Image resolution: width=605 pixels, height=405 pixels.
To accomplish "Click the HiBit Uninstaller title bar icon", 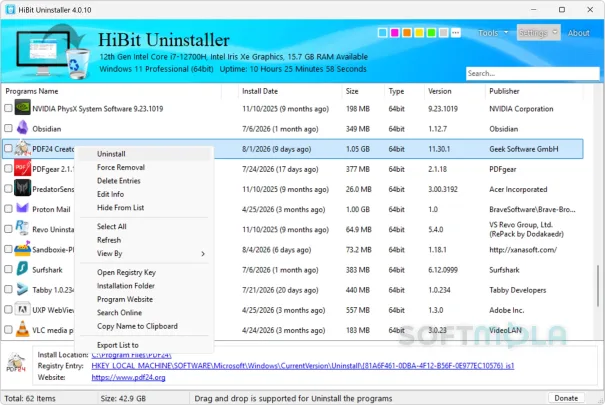I will 10,10.
